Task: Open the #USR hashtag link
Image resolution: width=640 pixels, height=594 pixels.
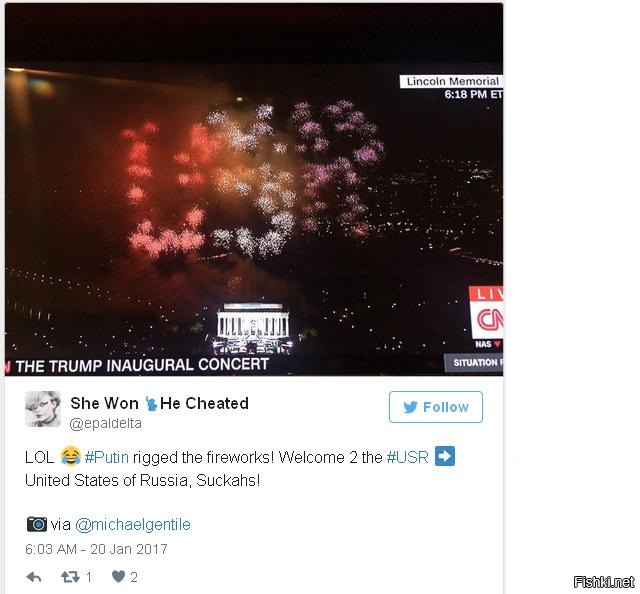Action: tap(407, 457)
